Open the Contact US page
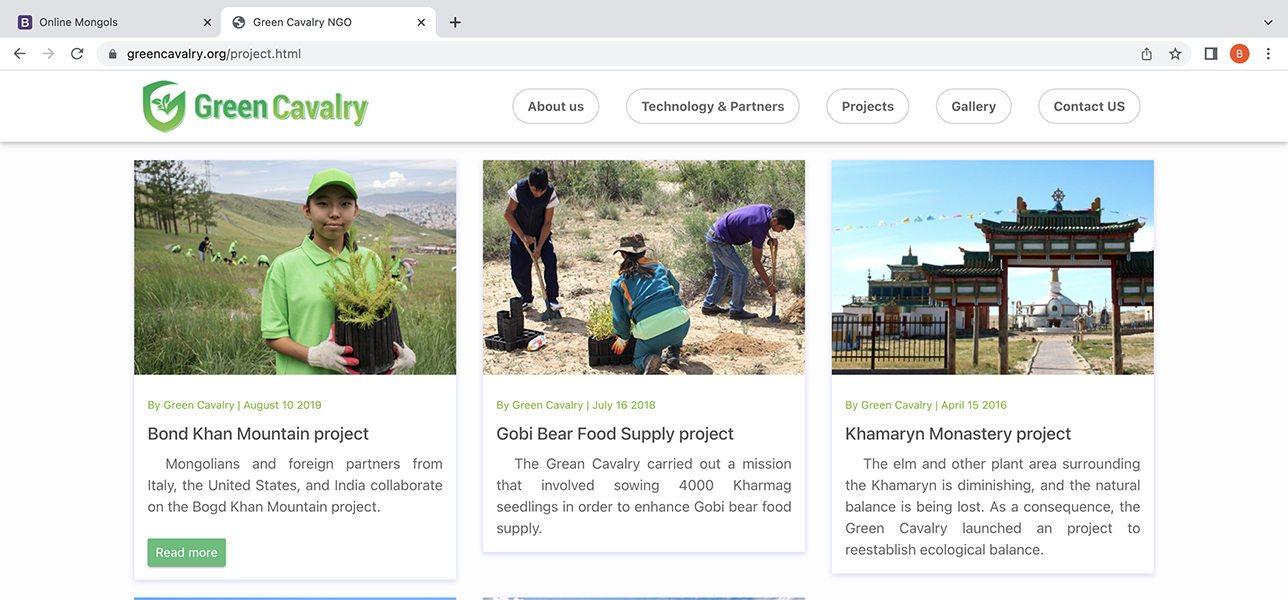Screen dimensions: 1288x600 click(1089, 107)
